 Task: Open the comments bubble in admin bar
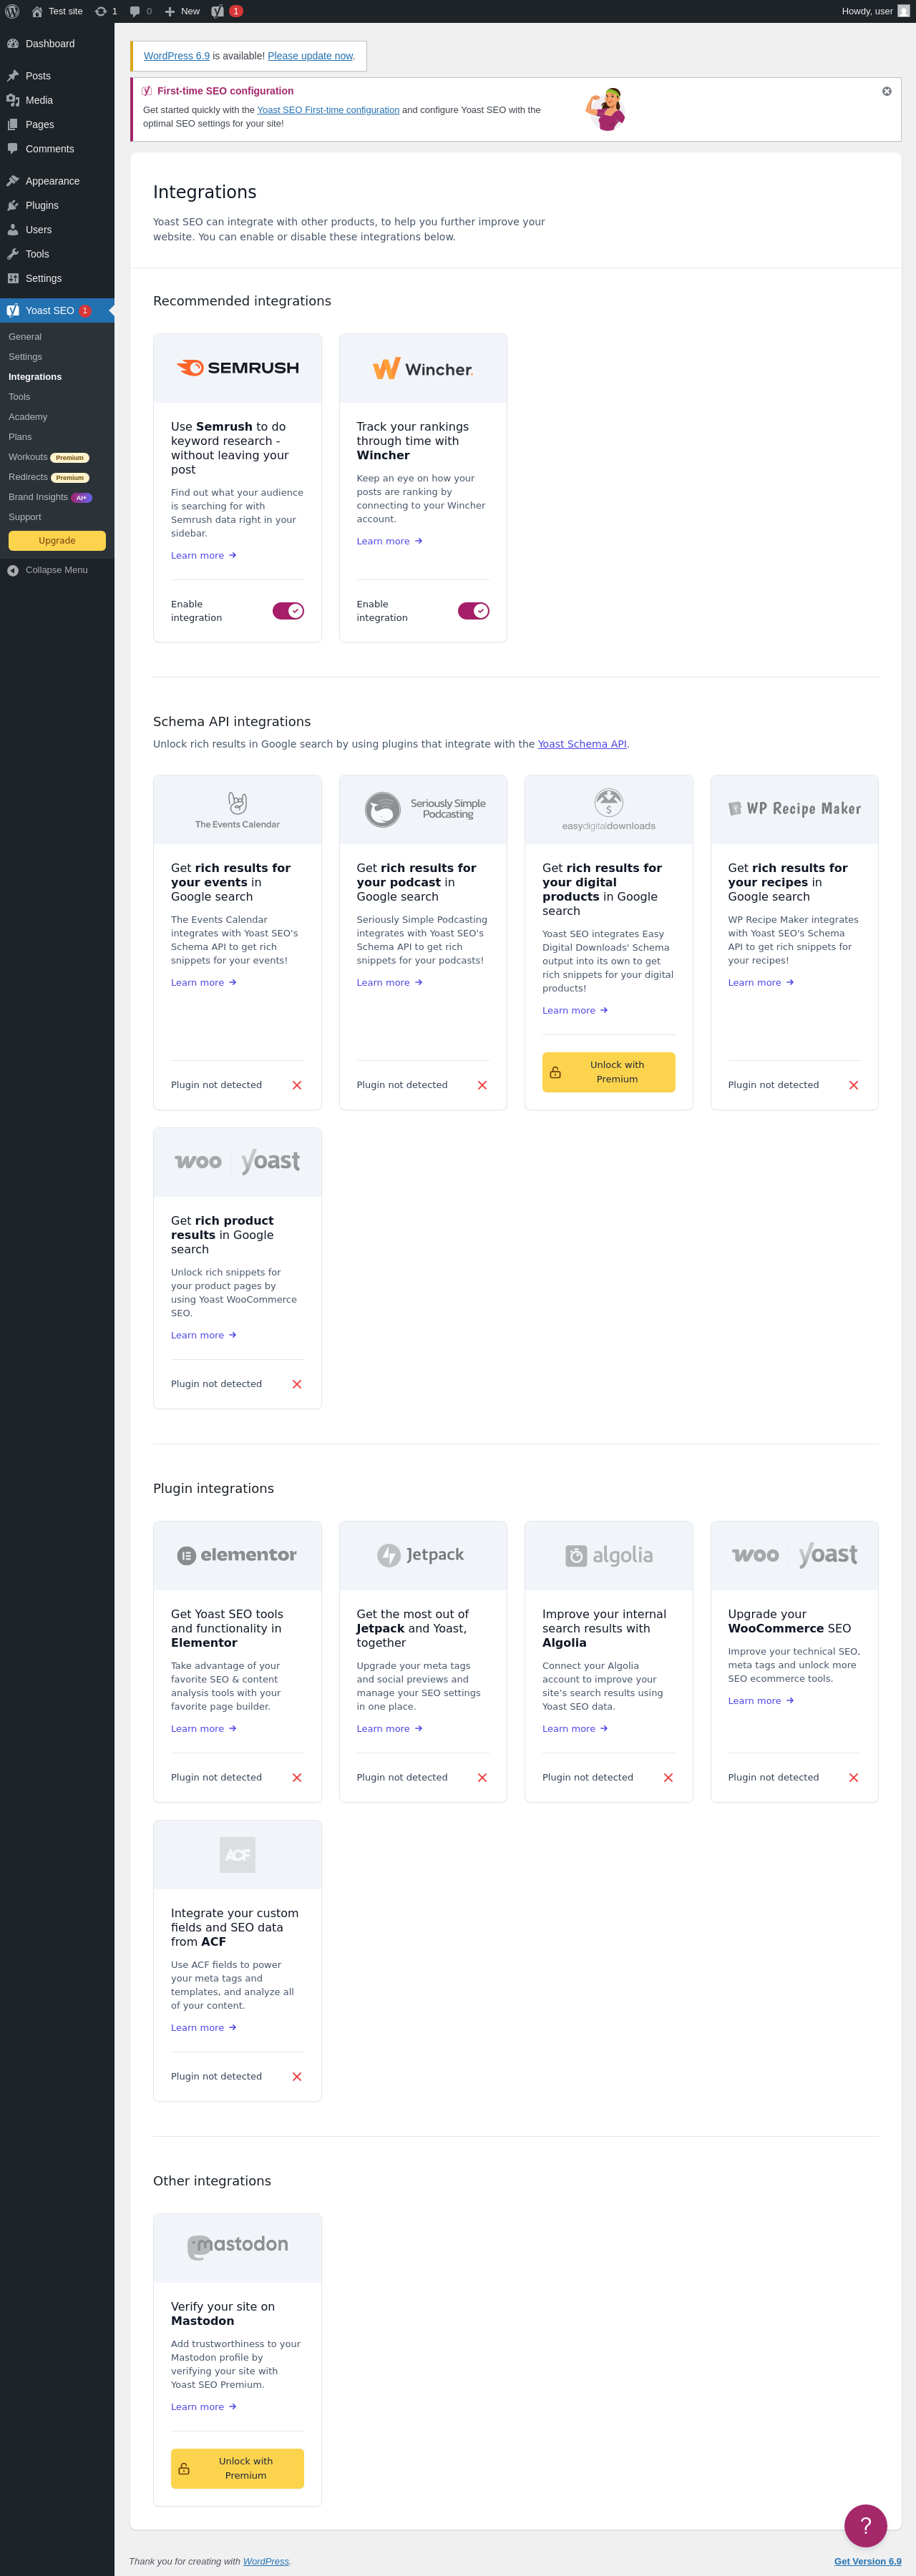pos(135,11)
